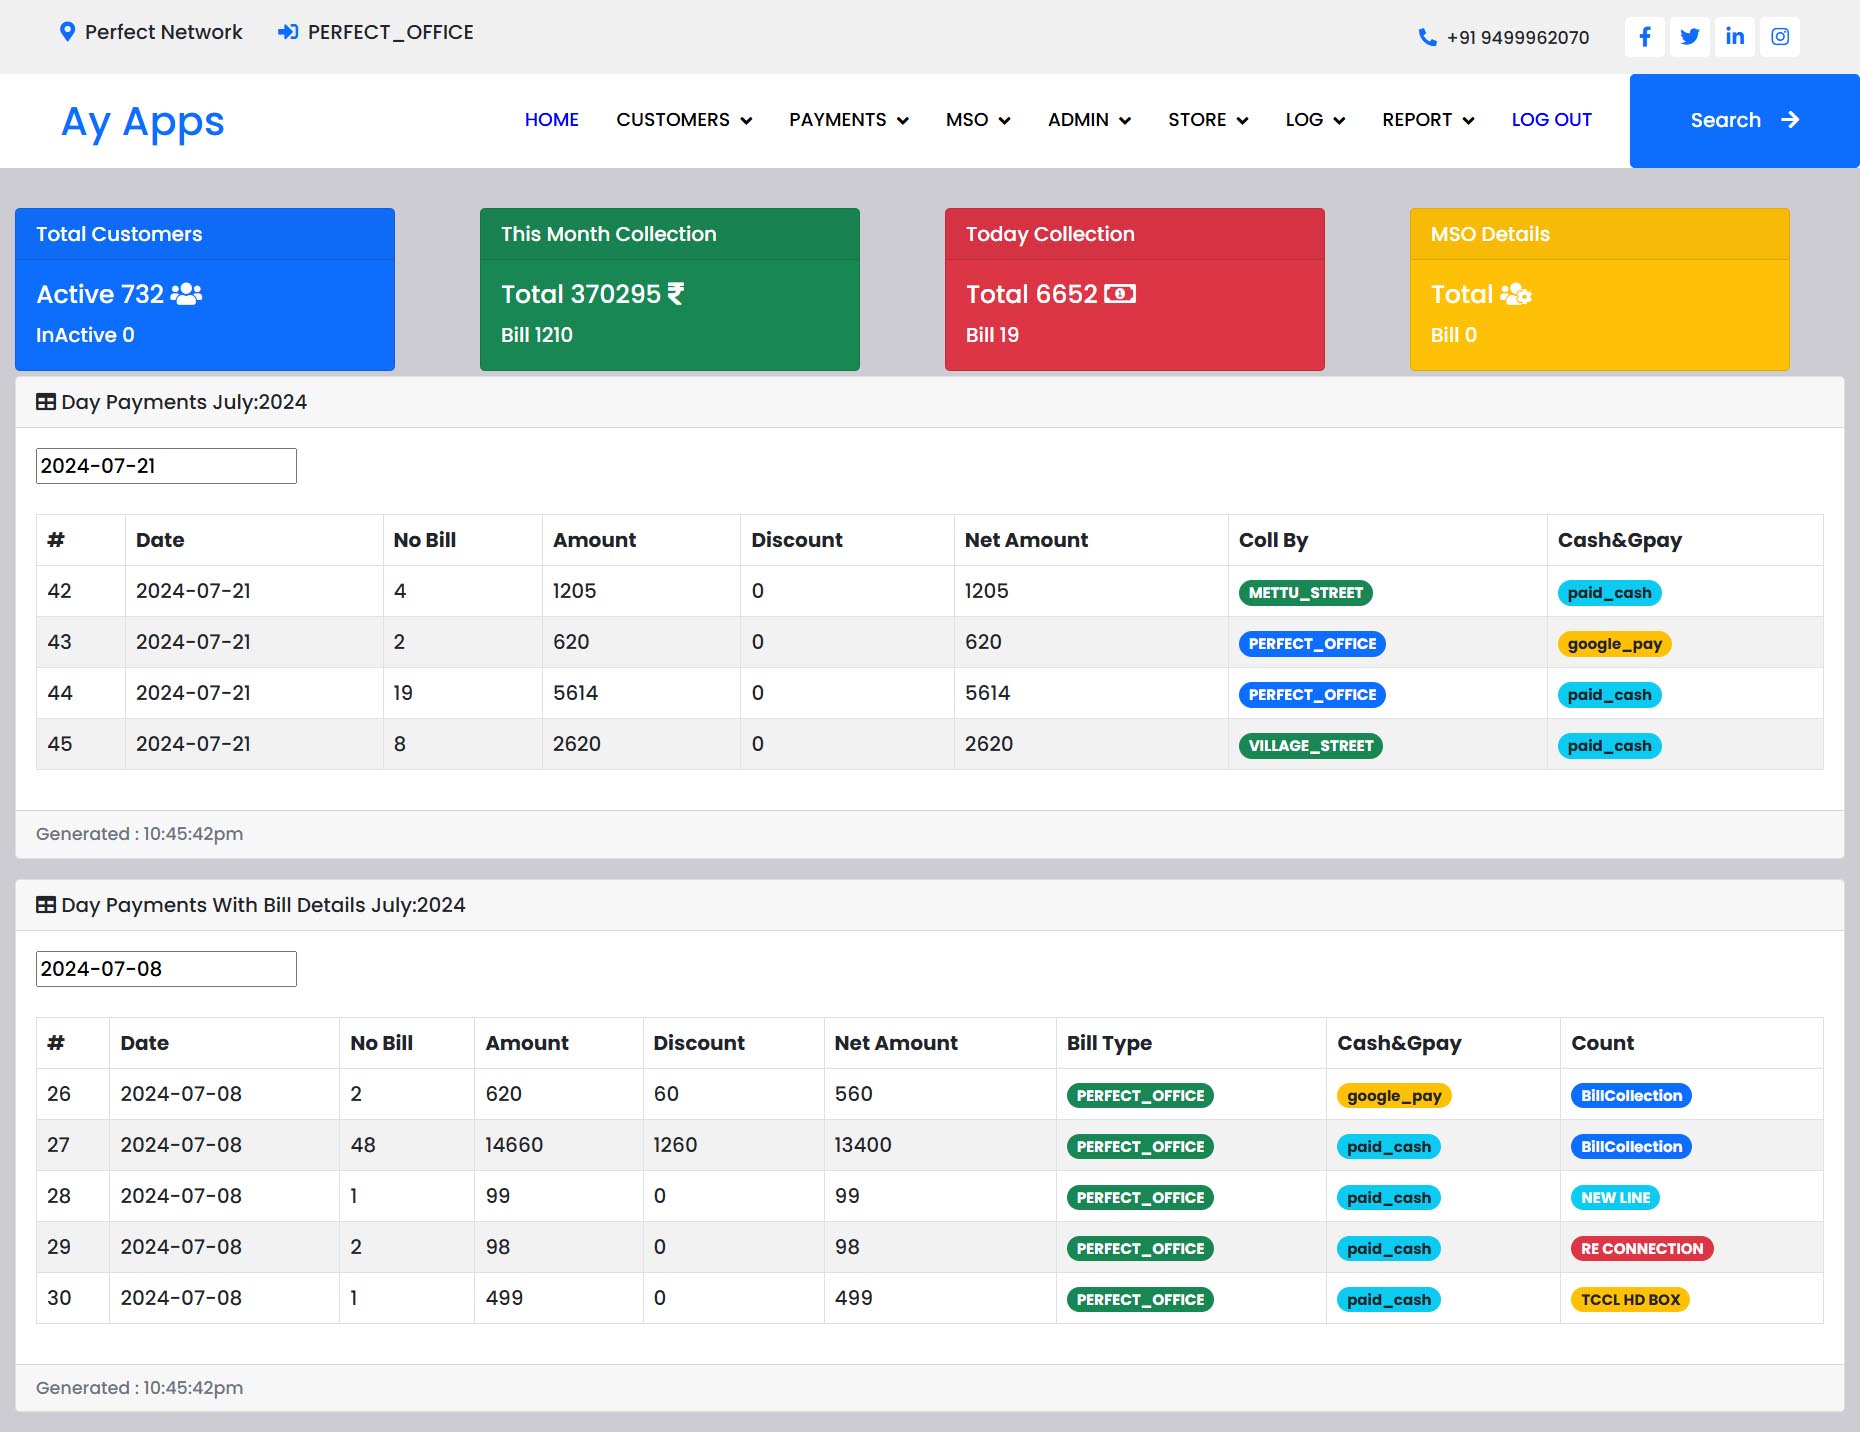Click the rupee icon in This Month Collection
The height and width of the screenshot is (1432, 1860).
click(x=676, y=294)
